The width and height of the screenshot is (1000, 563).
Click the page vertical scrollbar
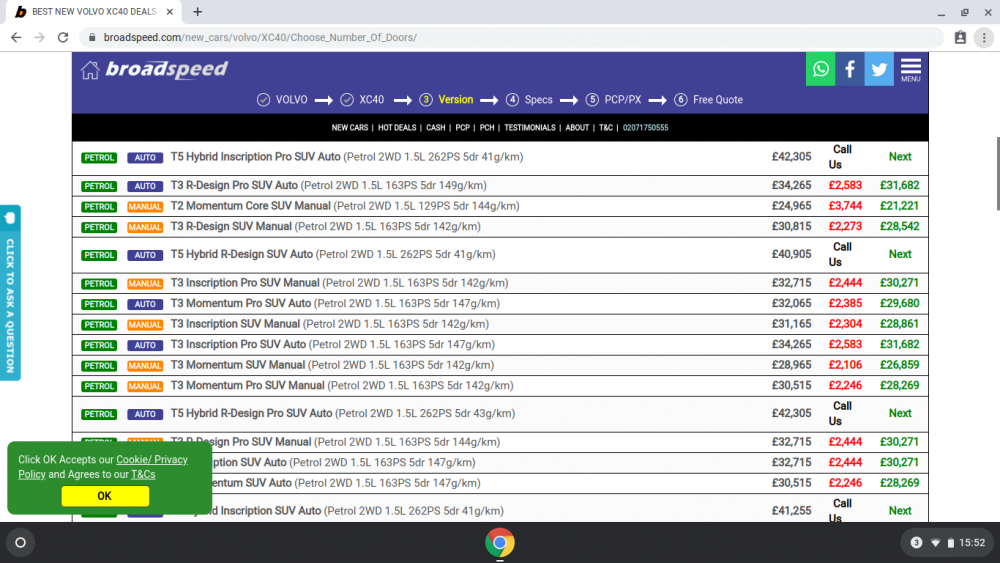[x=997, y=173]
